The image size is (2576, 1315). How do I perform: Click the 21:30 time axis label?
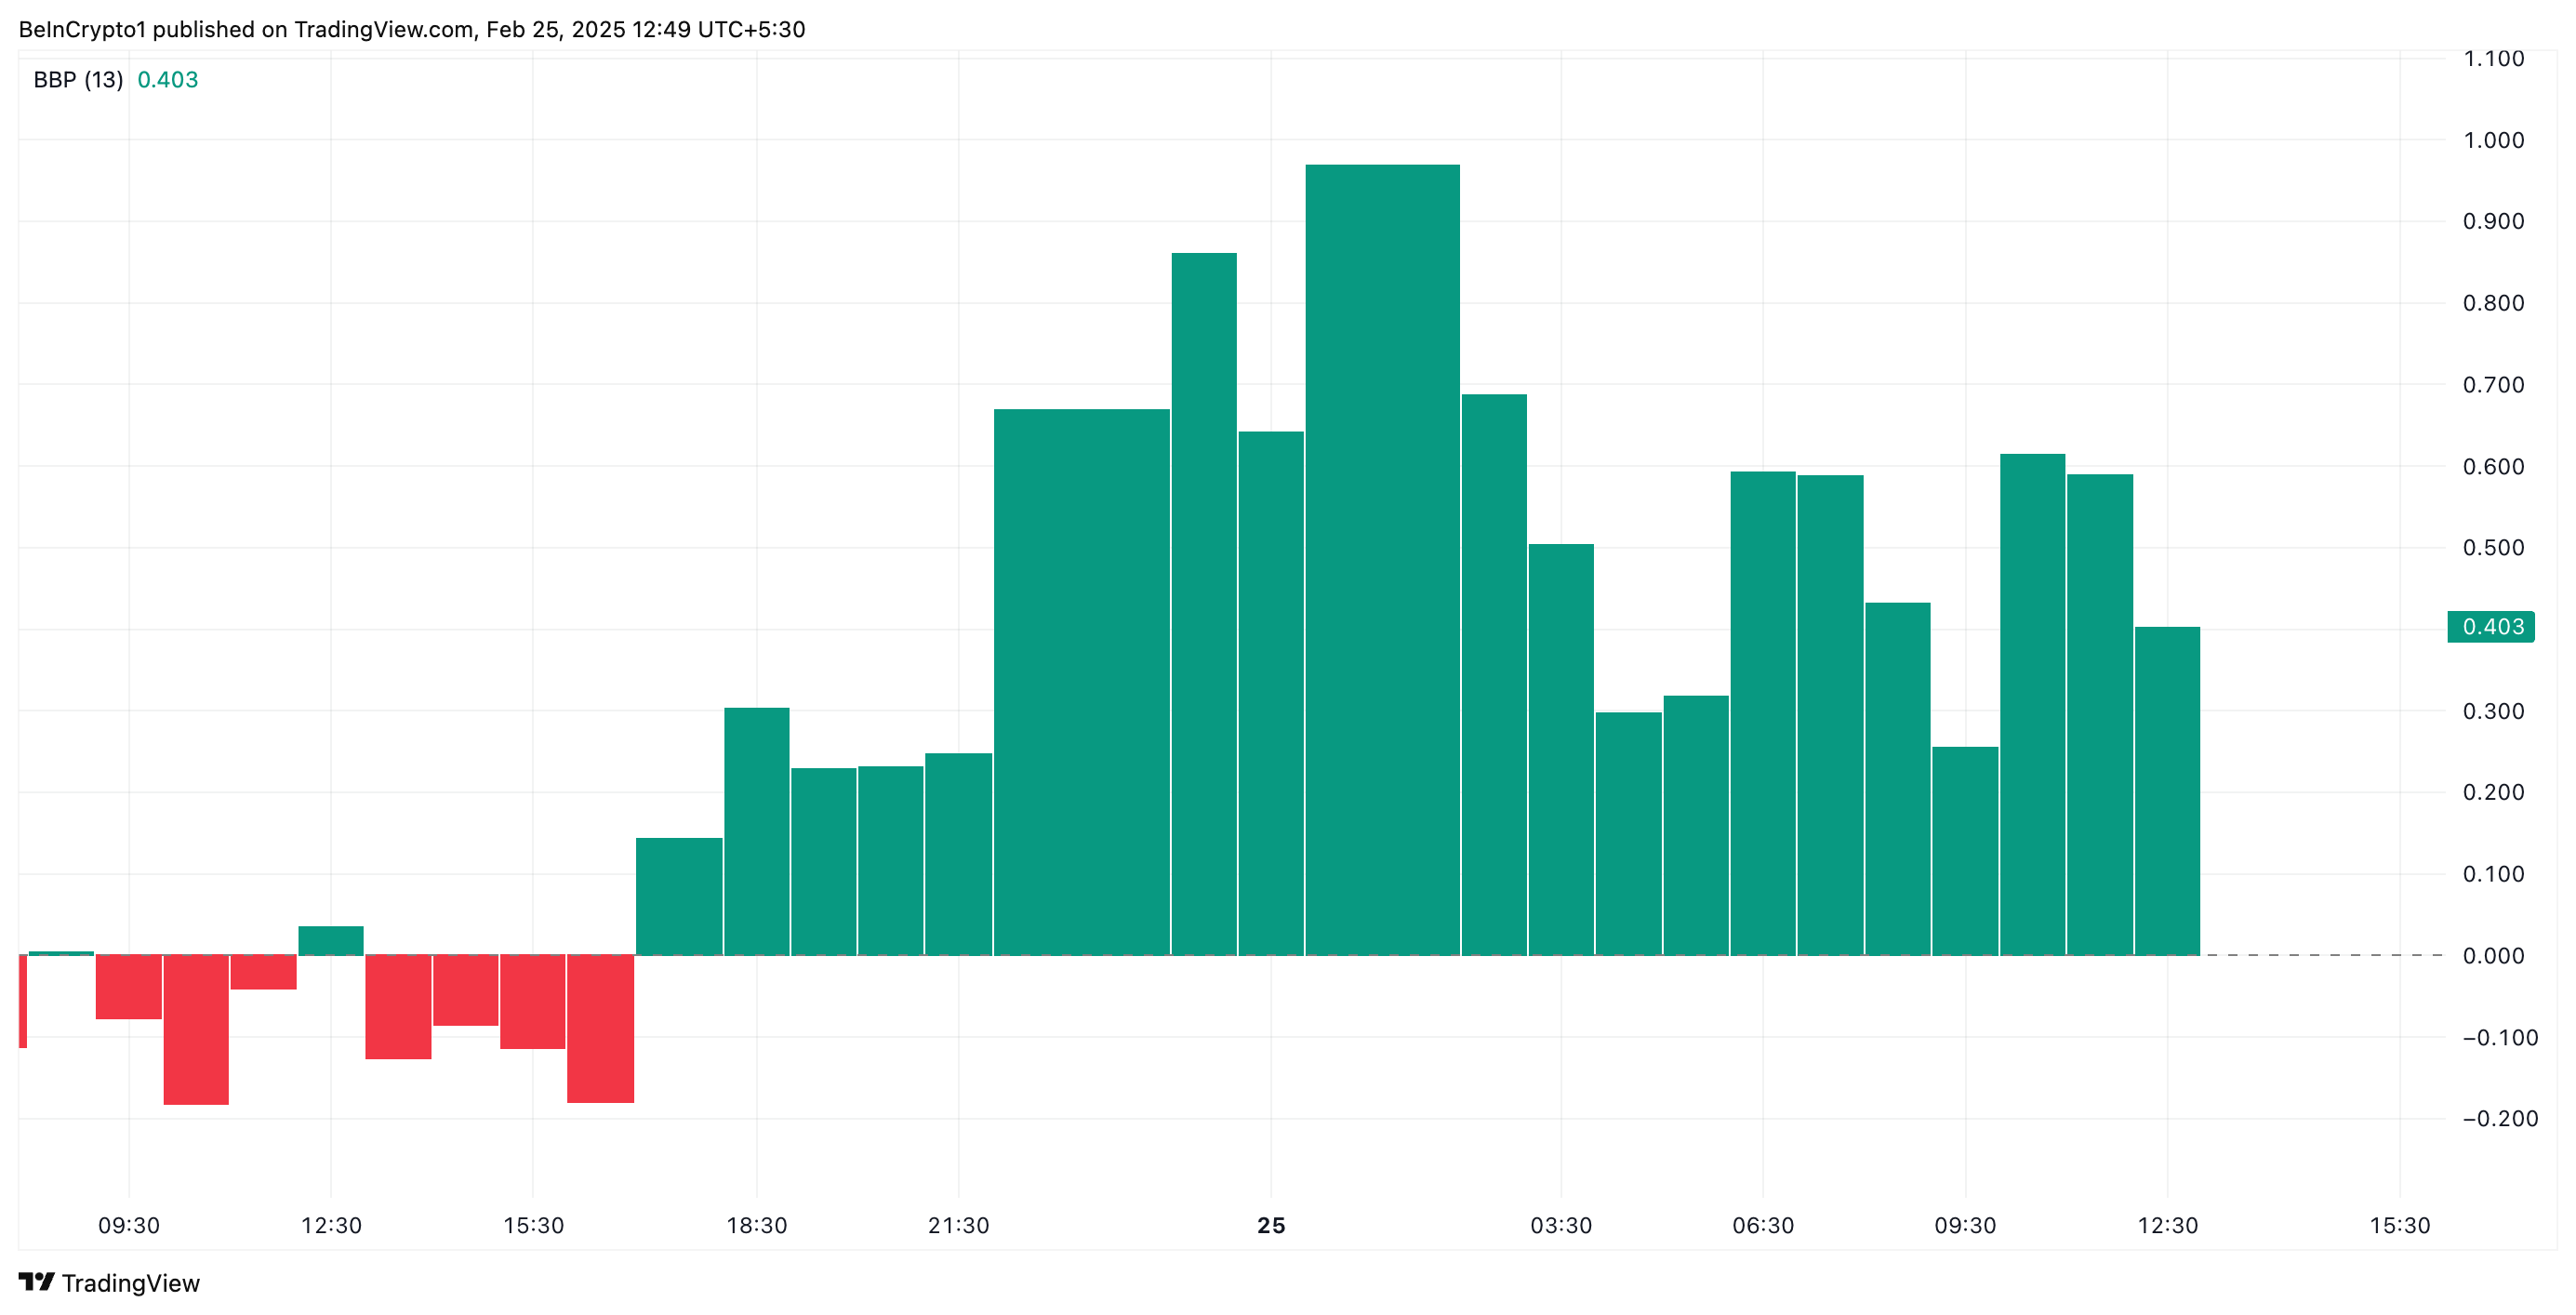[x=958, y=1225]
